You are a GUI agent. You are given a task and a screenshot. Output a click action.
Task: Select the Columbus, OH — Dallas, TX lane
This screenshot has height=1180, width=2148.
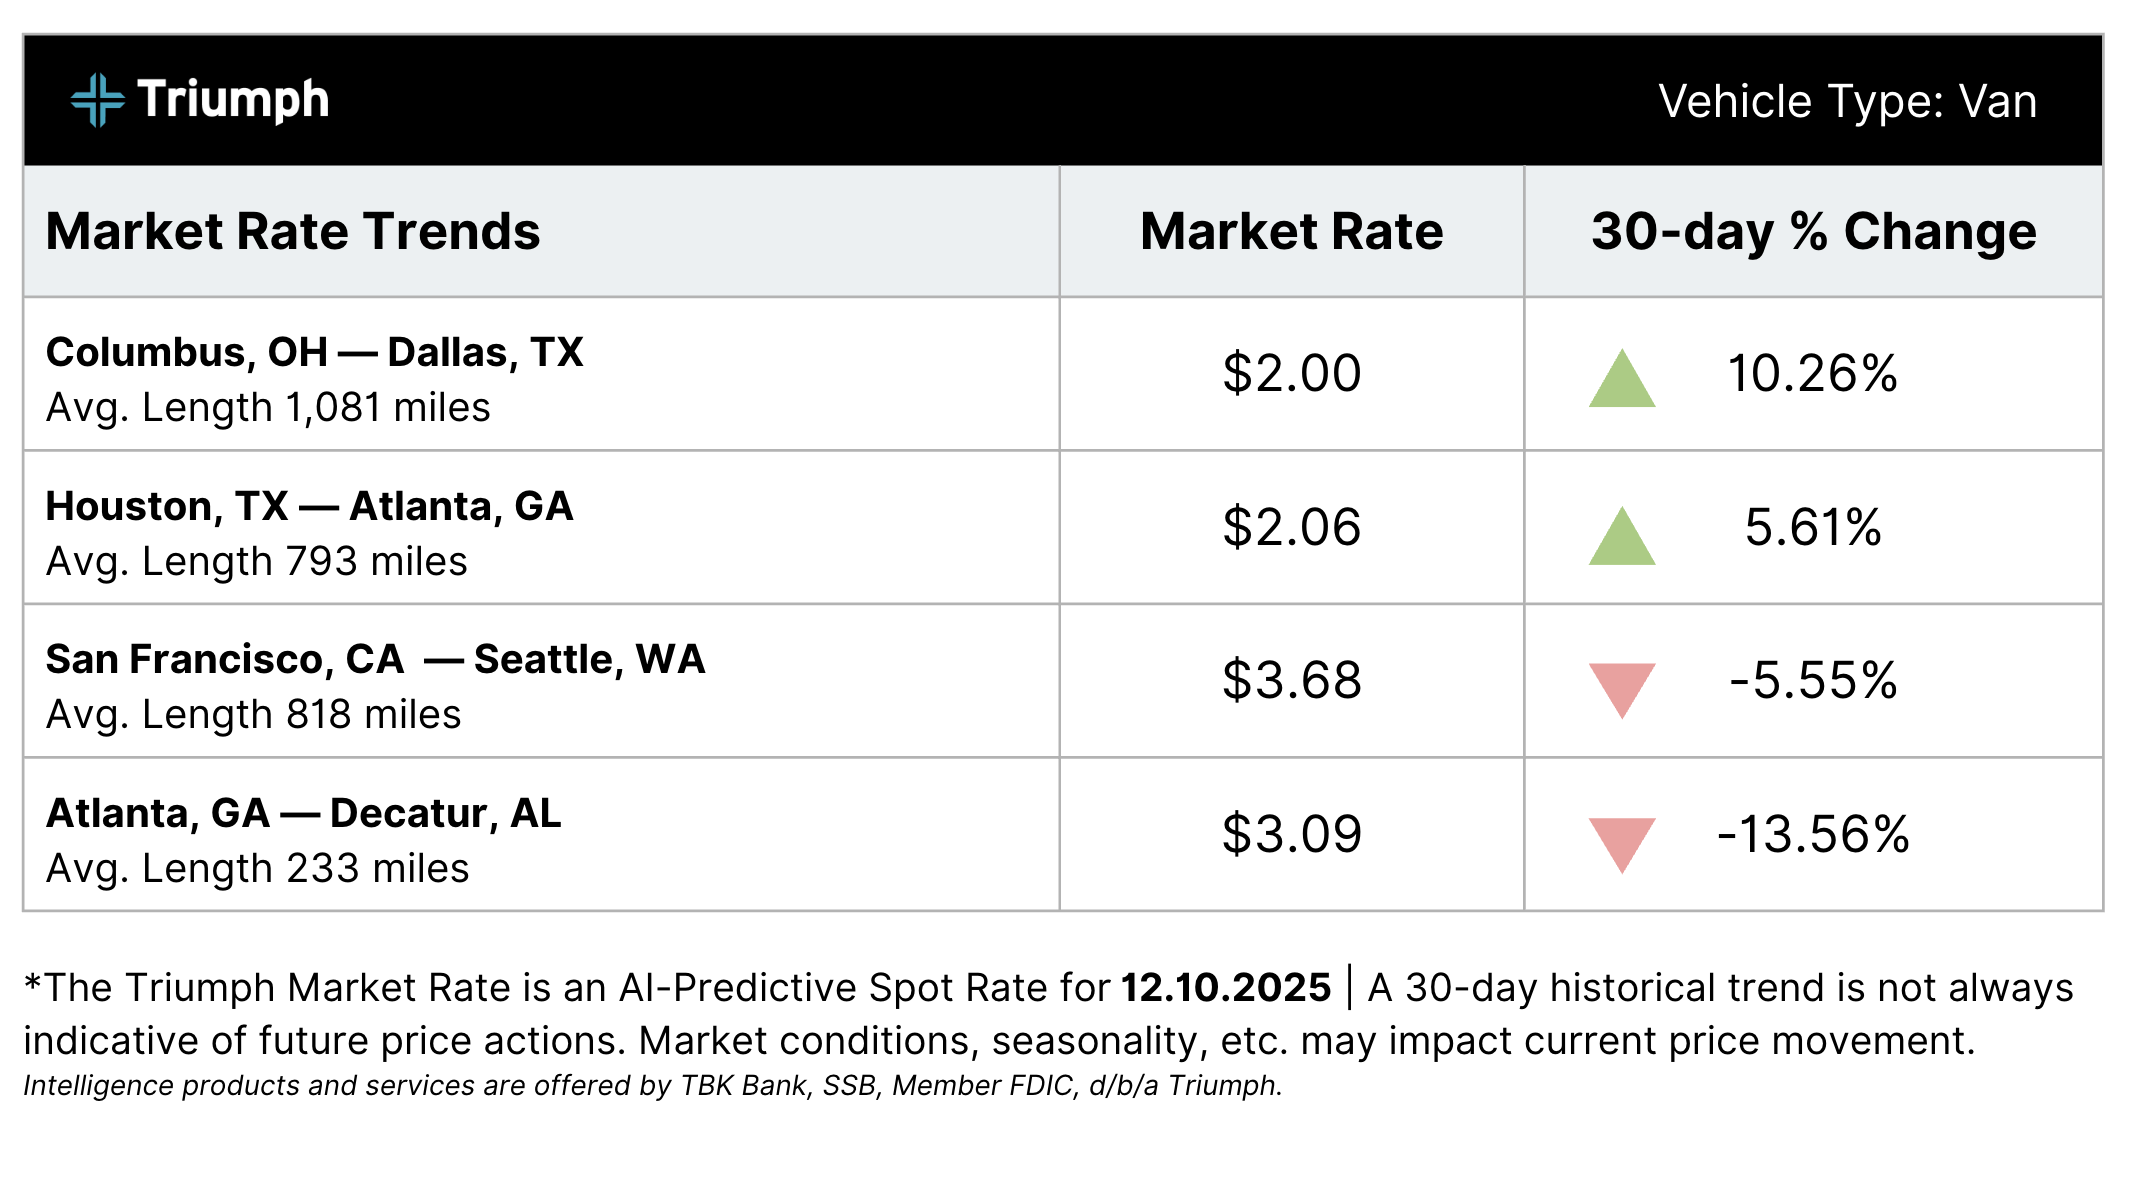(314, 353)
